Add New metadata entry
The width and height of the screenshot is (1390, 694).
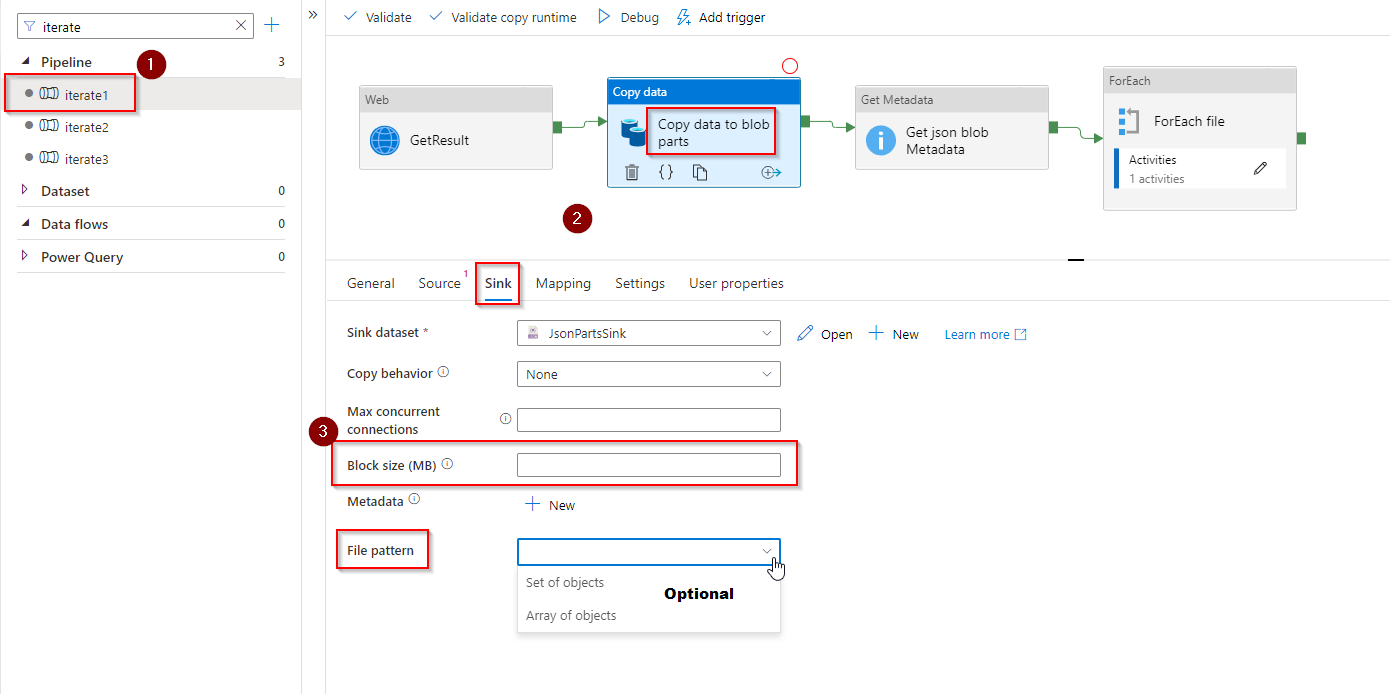[550, 505]
